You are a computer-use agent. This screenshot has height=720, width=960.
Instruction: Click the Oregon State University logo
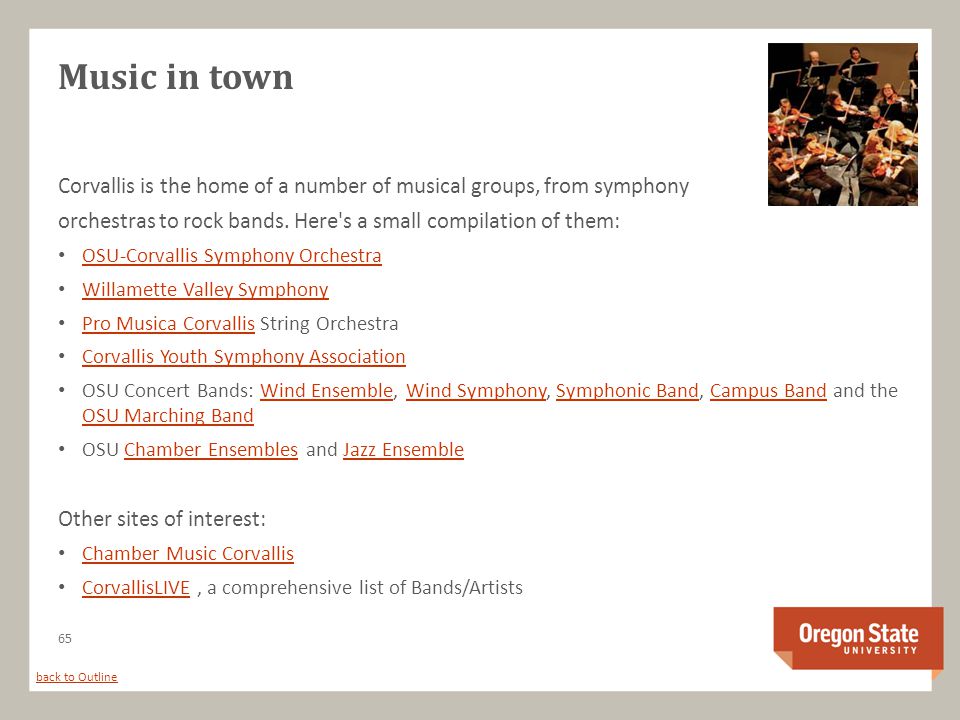point(858,639)
